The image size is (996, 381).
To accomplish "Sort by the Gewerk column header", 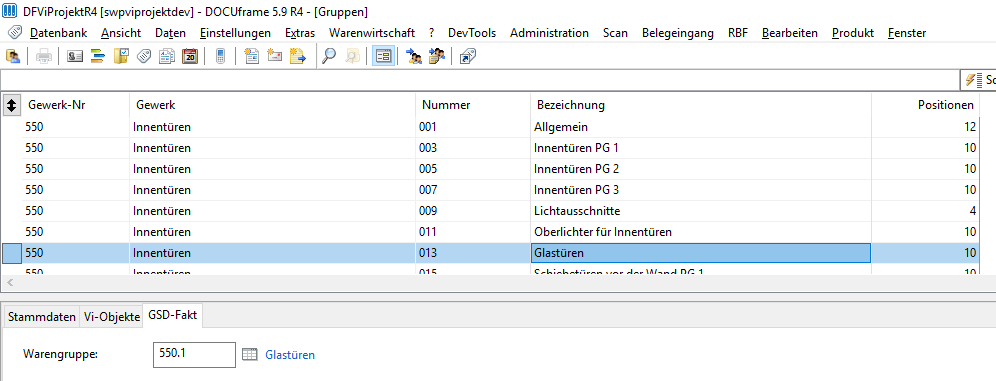I will (273, 105).
